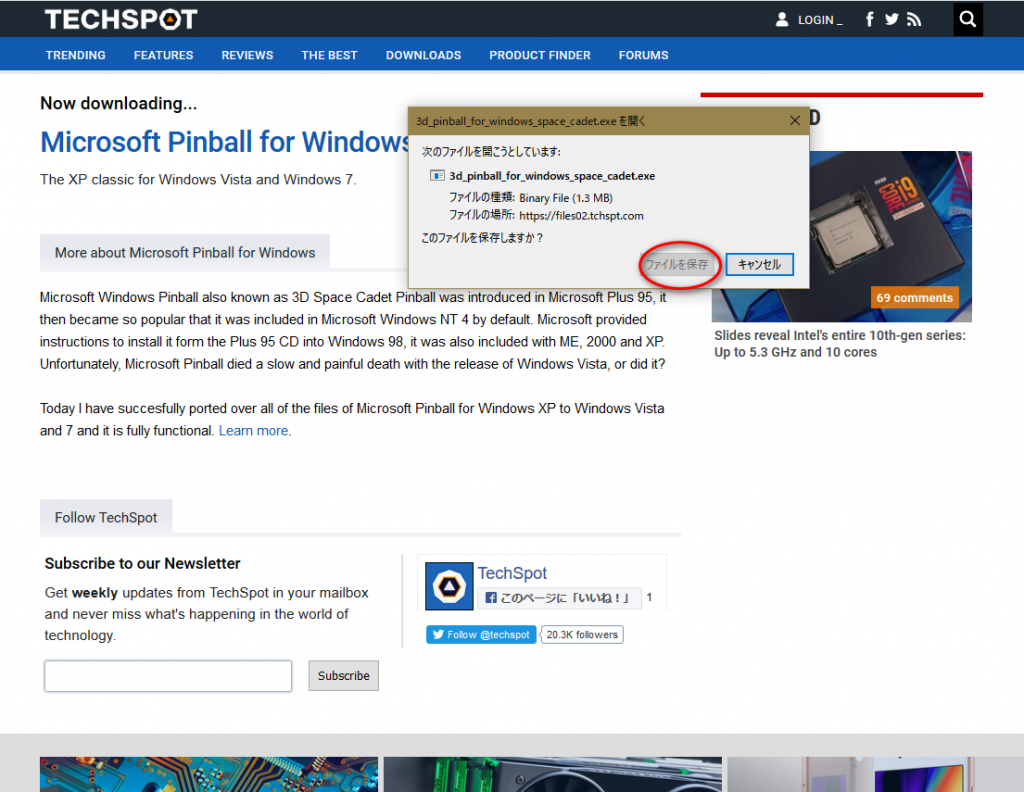Image resolution: width=1024 pixels, height=792 pixels.
Task: Click the Learn more link
Action: [x=254, y=431]
